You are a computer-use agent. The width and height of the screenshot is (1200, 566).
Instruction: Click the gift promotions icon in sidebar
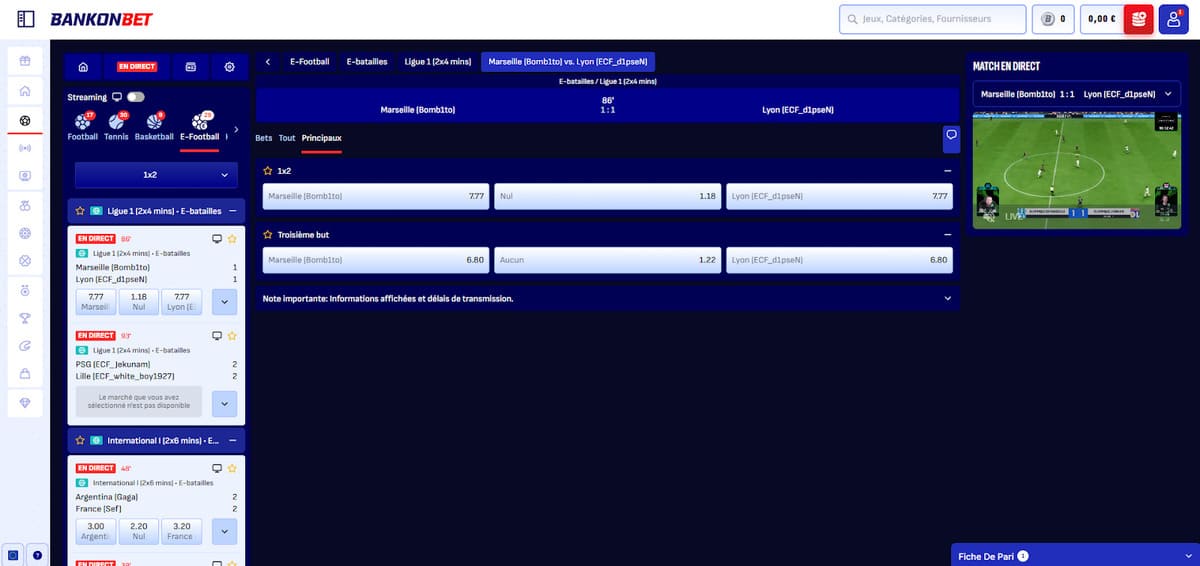tap(25, 60)
